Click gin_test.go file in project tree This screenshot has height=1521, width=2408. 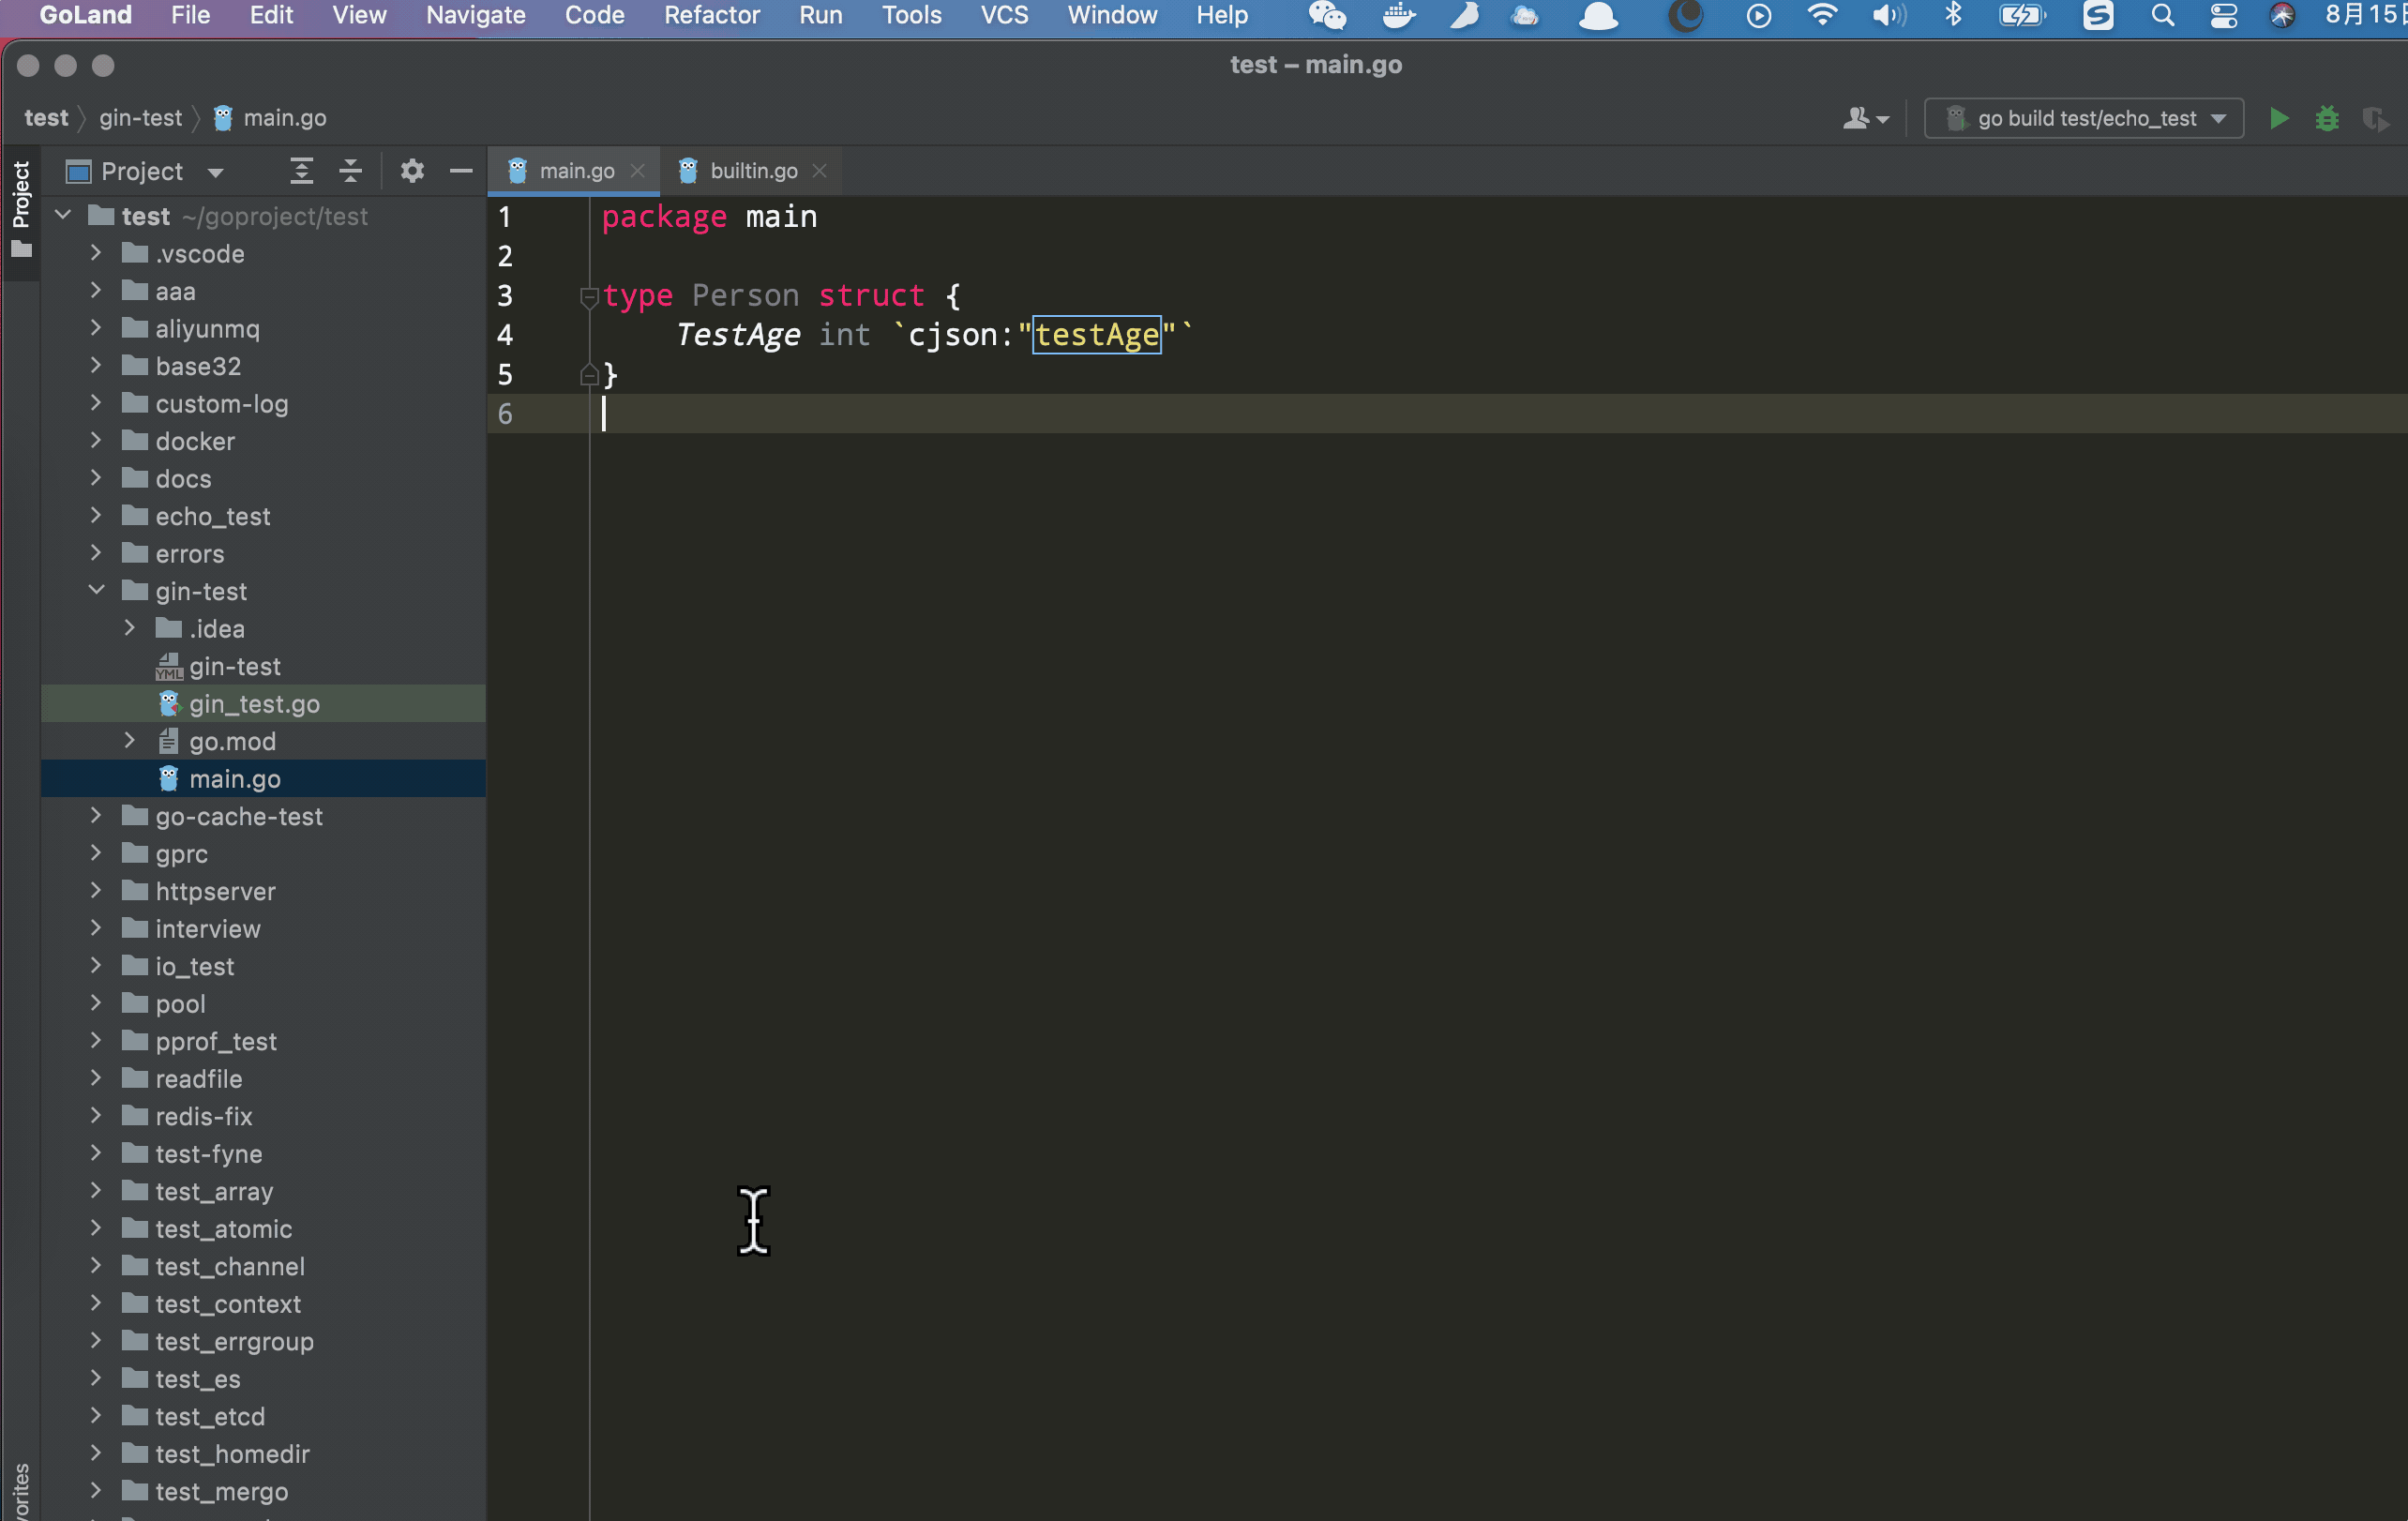point(250,702)
